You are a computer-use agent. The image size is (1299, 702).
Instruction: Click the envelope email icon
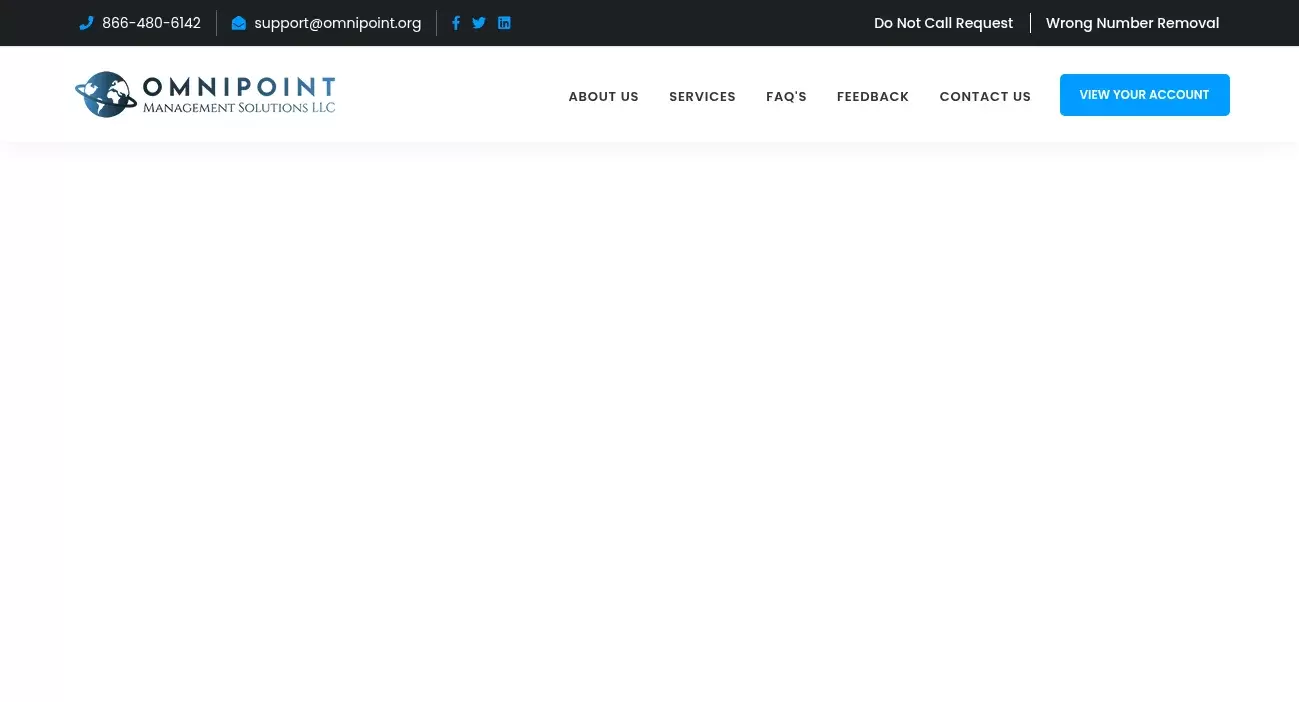click(239, 23)
